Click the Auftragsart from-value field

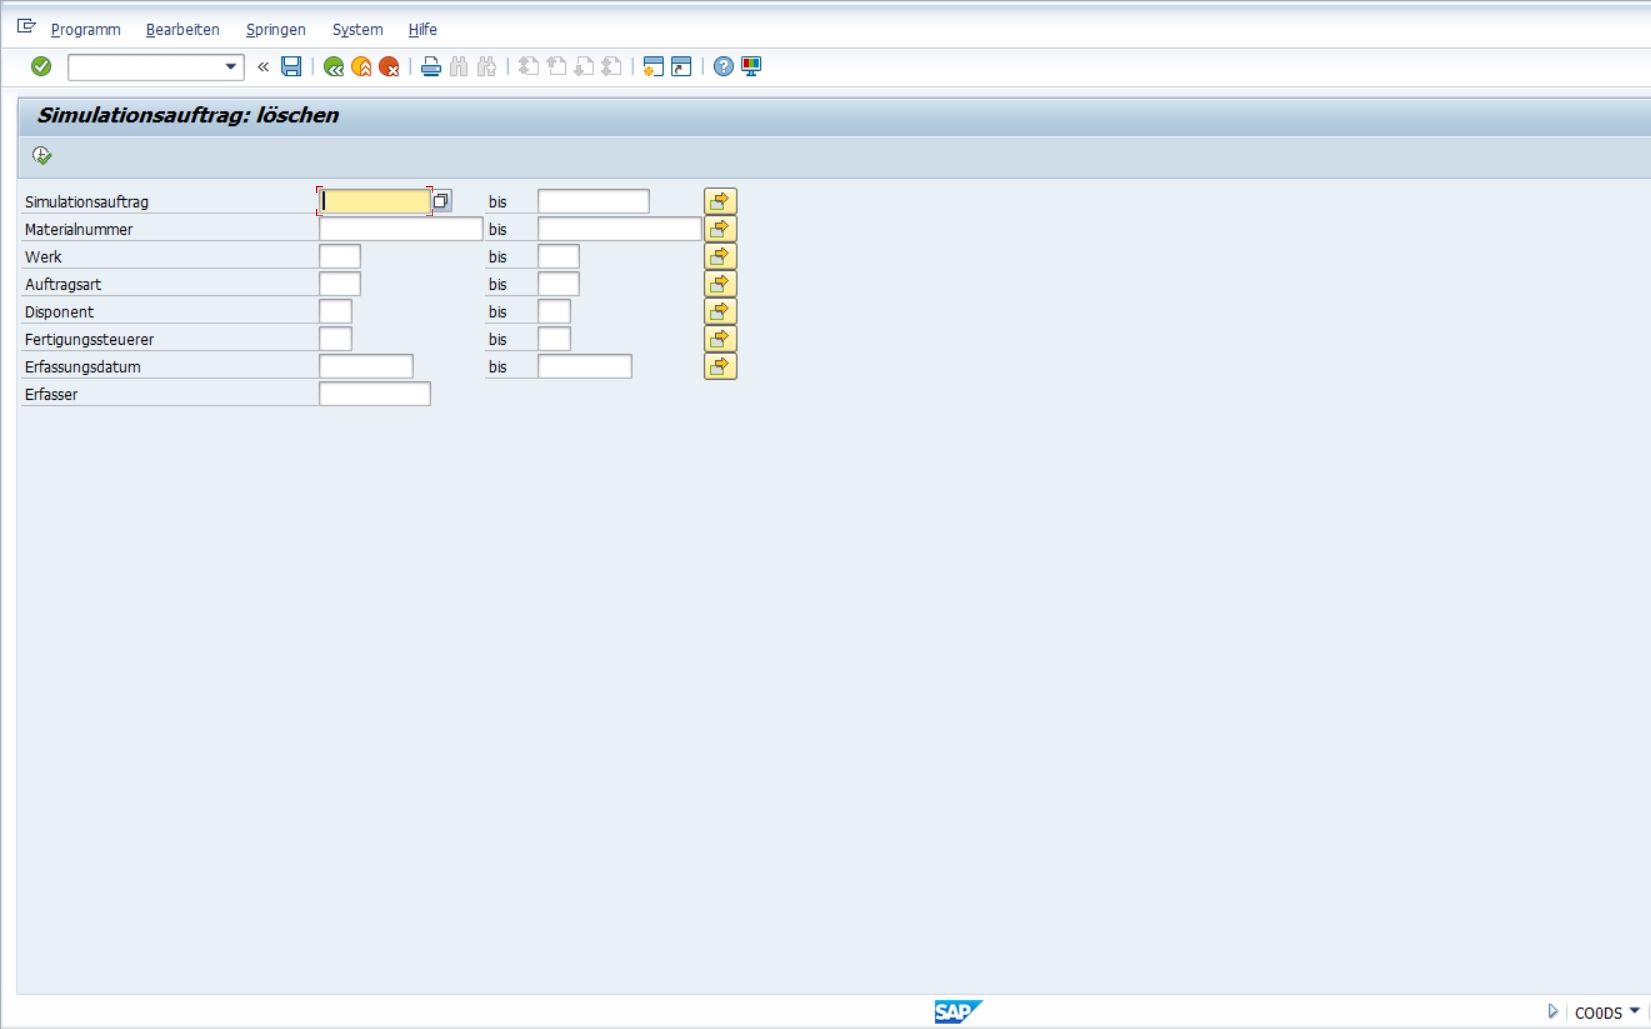[x=340, y=284]
